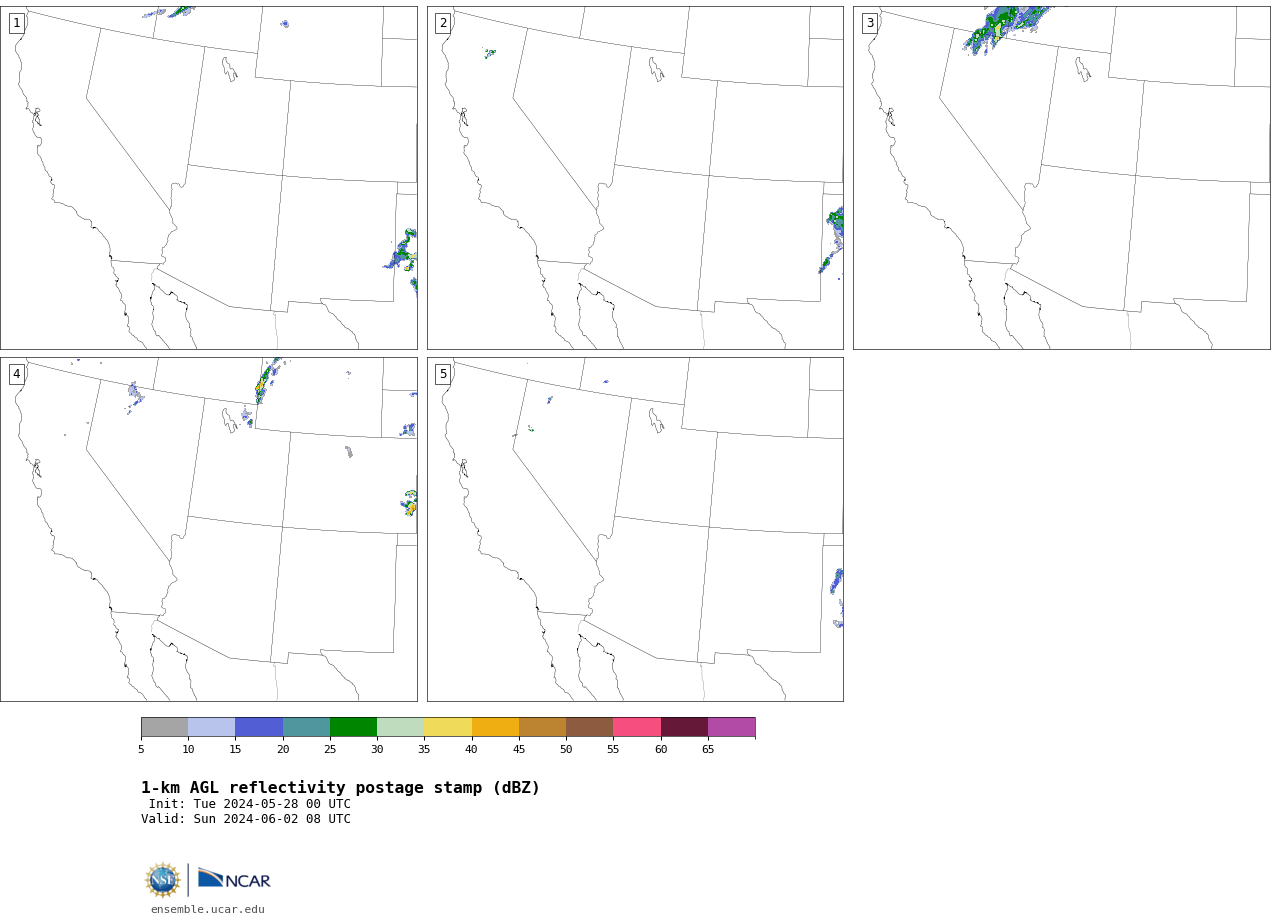This screenshot has height=920, width=1280.
Task: Click the pink 55-60 dBZ swatch
Action: click(637, 727)
